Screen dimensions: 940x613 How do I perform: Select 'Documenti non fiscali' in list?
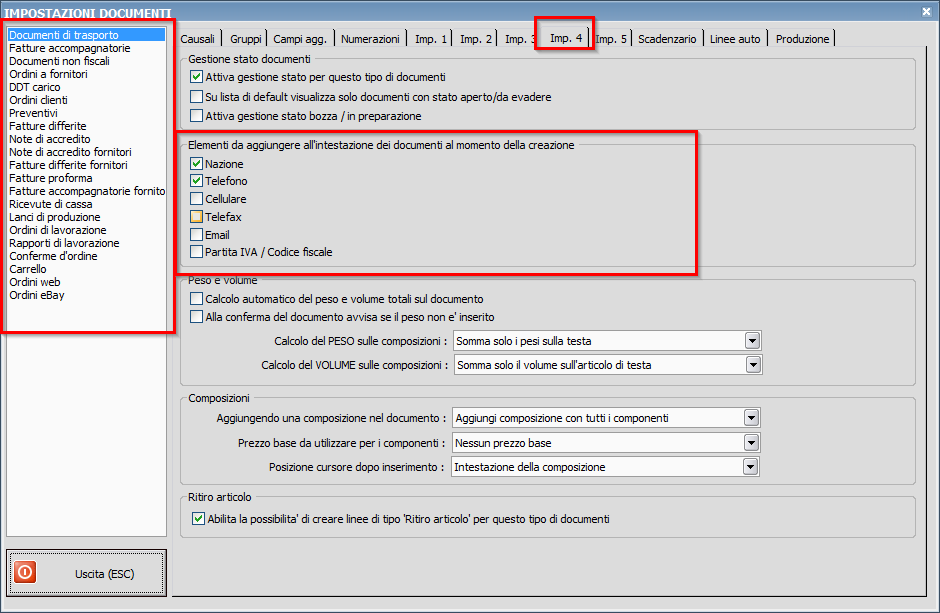click(x=86, y=61)
